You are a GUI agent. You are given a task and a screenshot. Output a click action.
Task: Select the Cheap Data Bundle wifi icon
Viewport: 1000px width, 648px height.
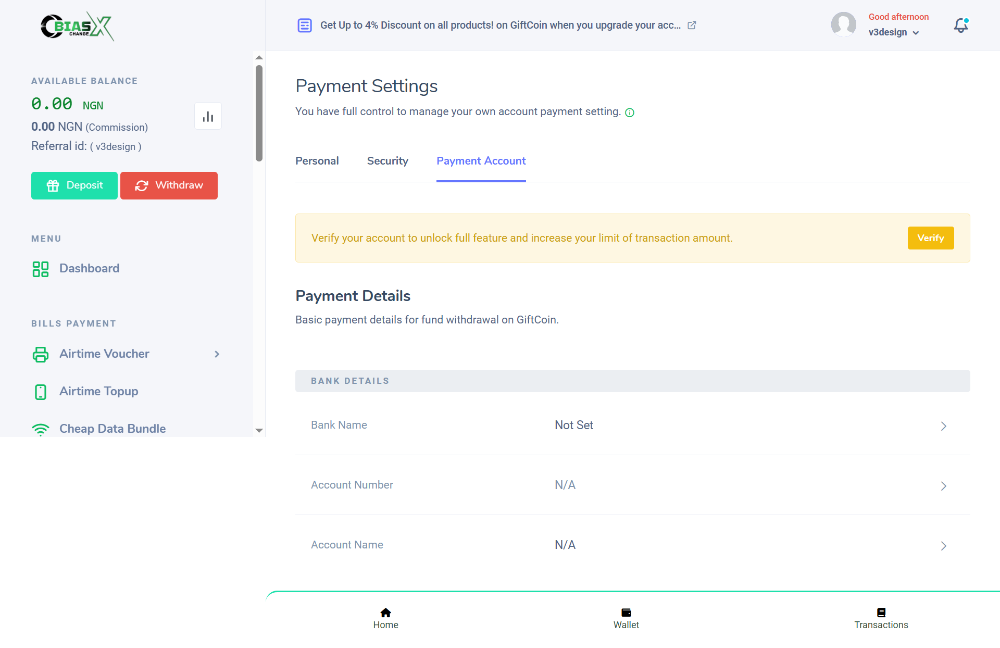pyautogui.click(x=40, y=428)
